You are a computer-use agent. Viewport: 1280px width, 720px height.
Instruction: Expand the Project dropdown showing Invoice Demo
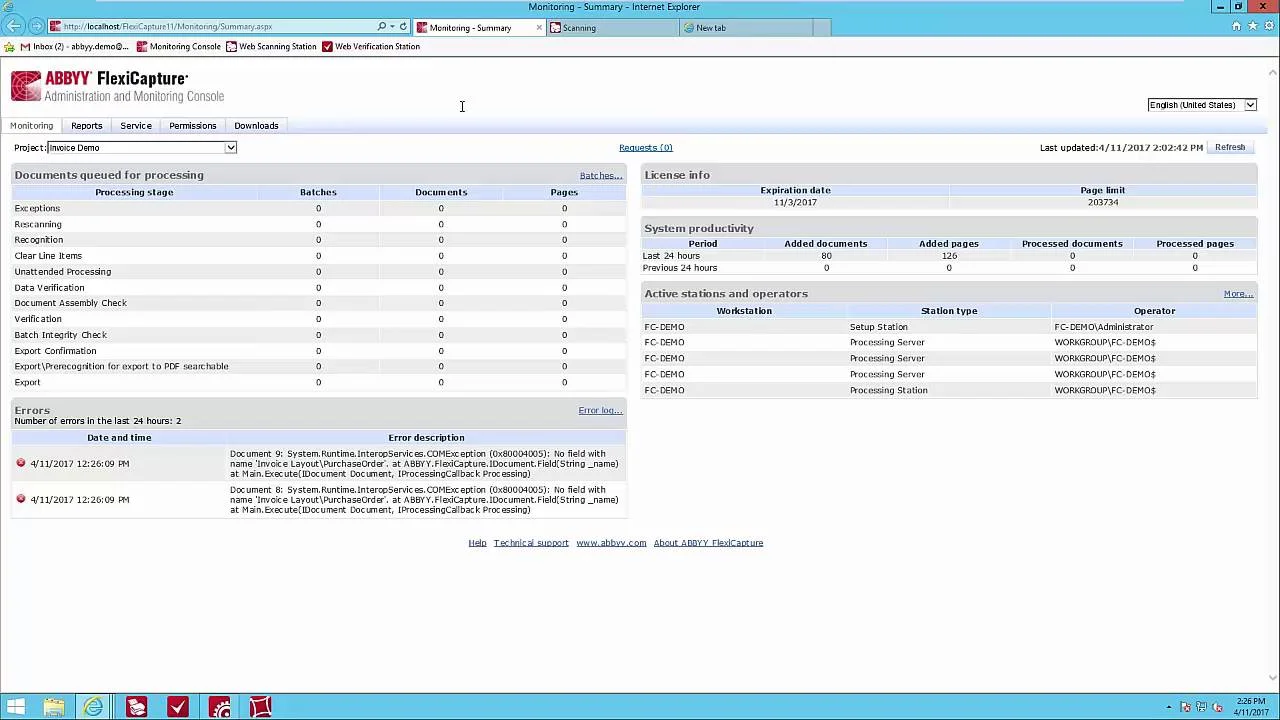[142, 148]
